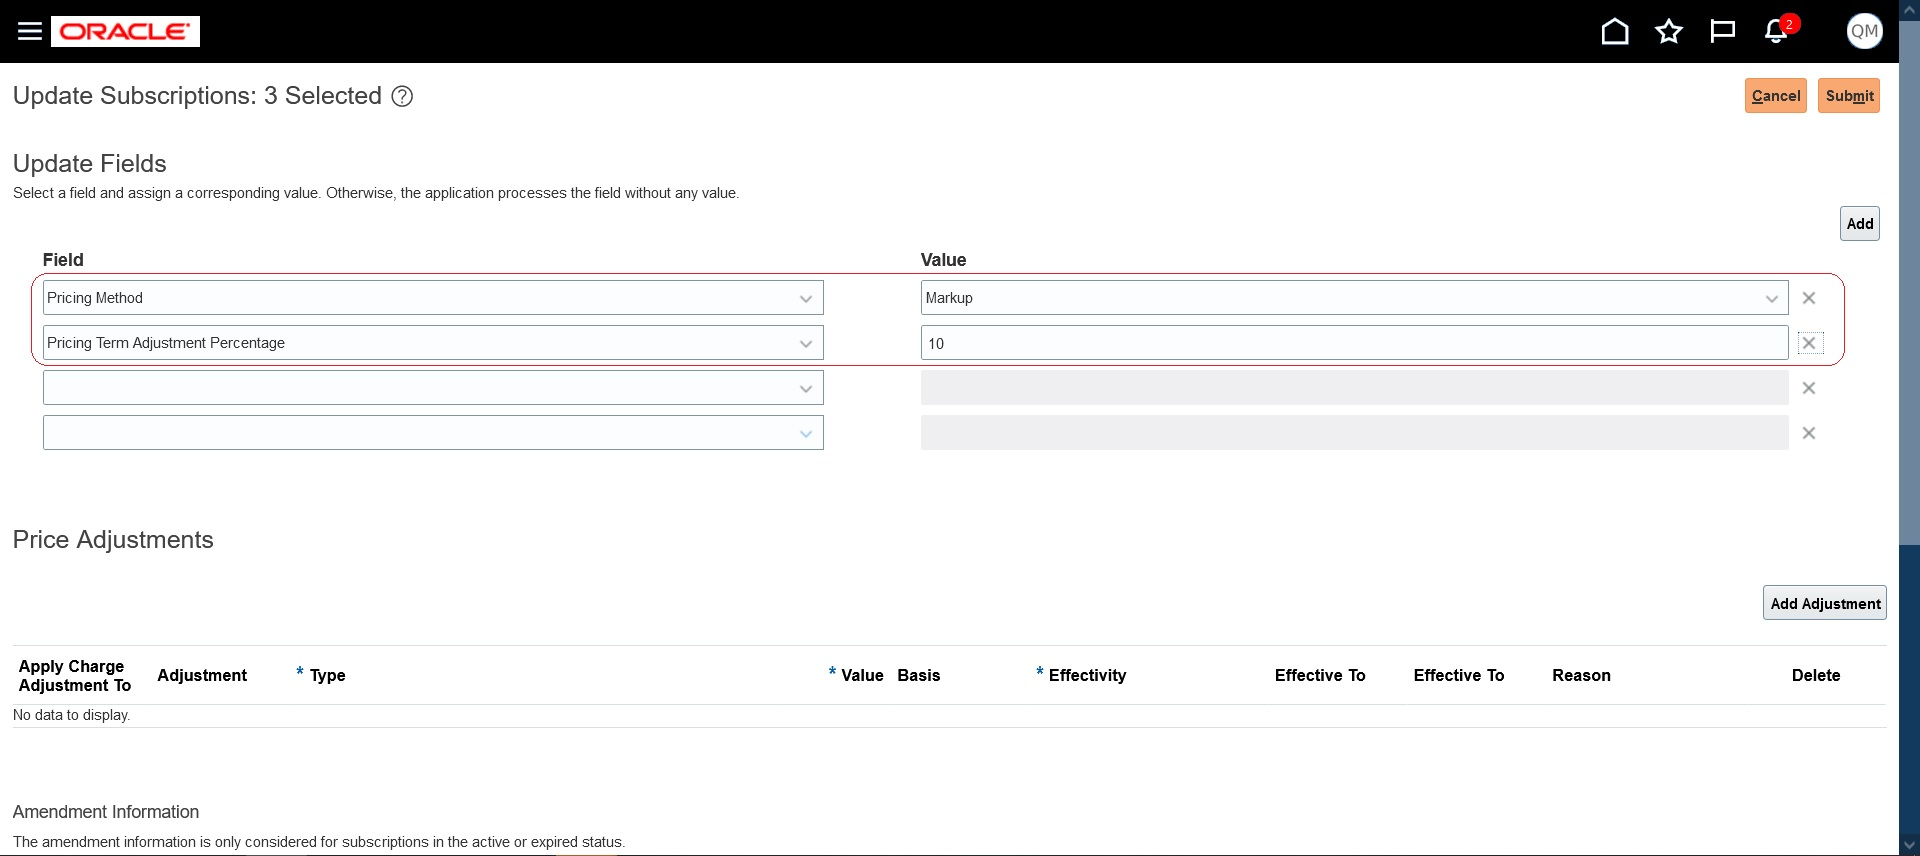Open Favorites star icon
Viewport: 1920px width, 856px height.
click(1669, 31)
